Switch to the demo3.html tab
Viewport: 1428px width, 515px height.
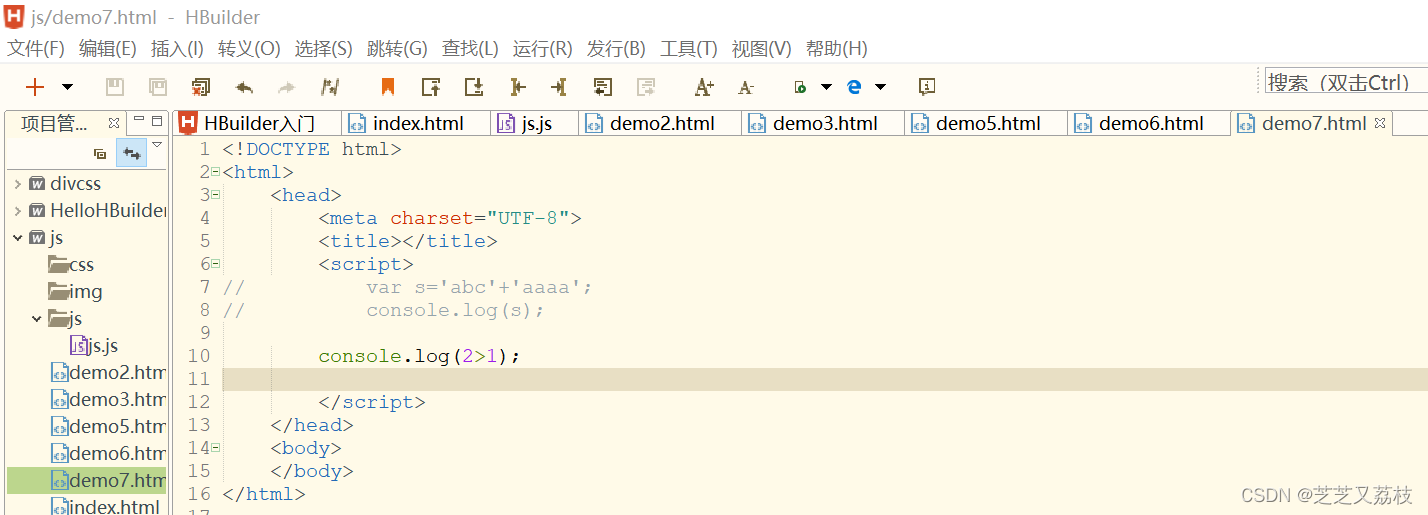[824, 123]
